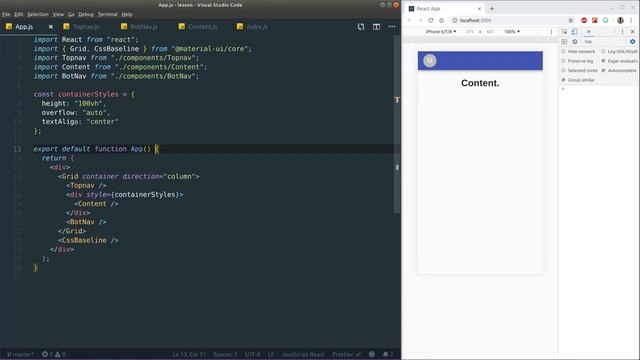Click the Open Changes compare icon
This screenshot has width=640, height=360.
click(361, 27)
